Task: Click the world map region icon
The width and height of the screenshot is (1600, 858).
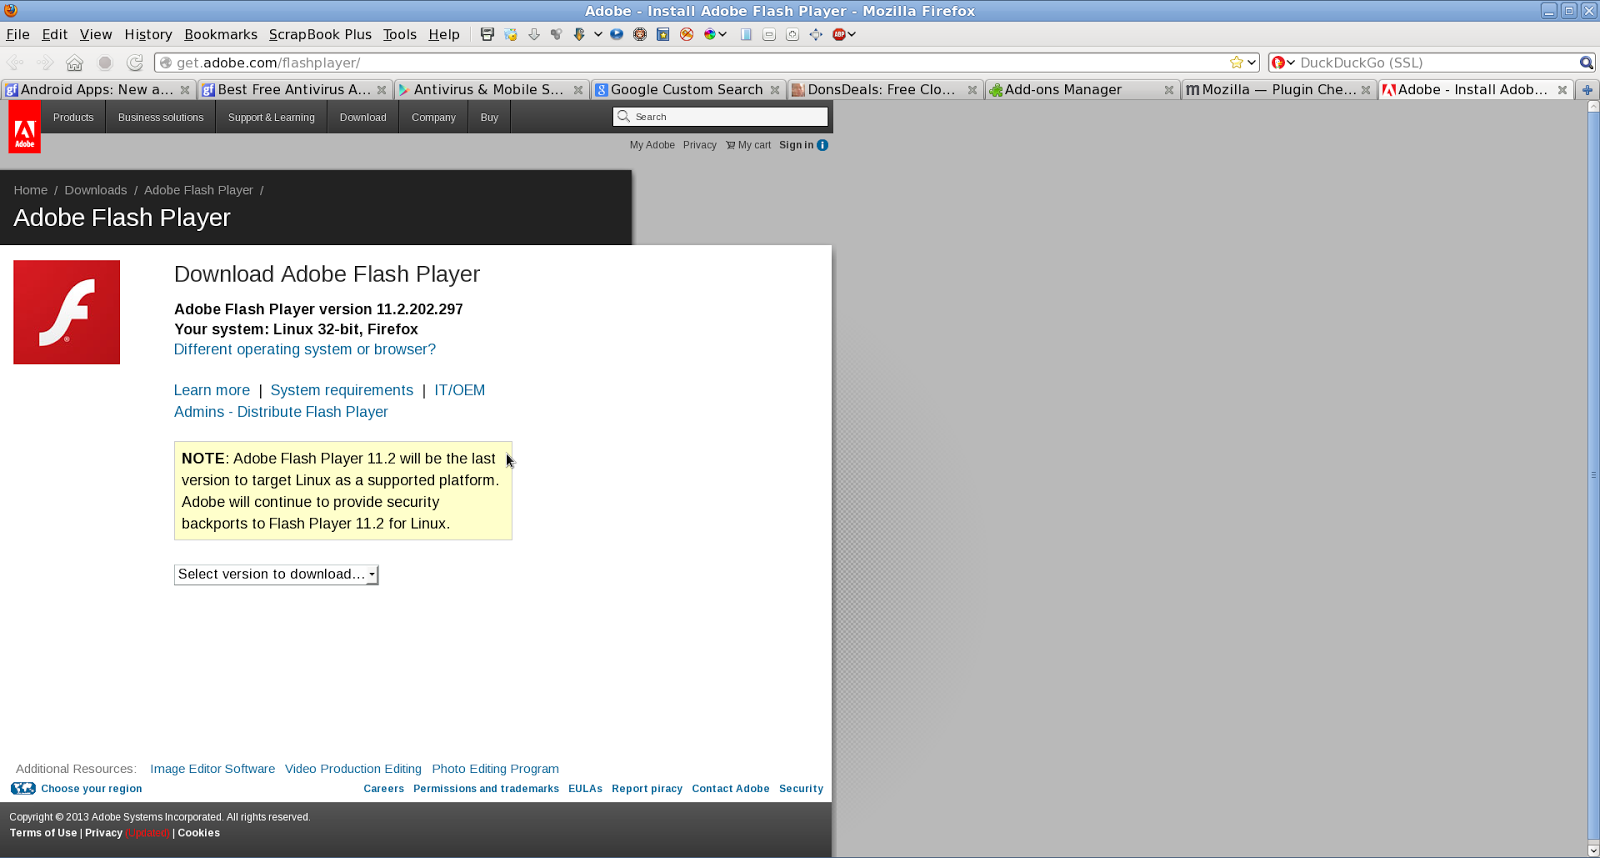Action: [x=23, y=788]
